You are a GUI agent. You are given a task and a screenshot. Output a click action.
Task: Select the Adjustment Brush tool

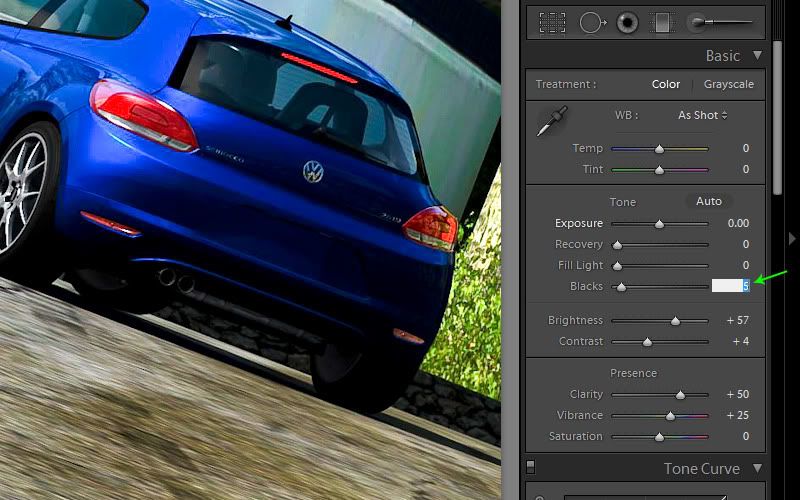click(720, 22)
